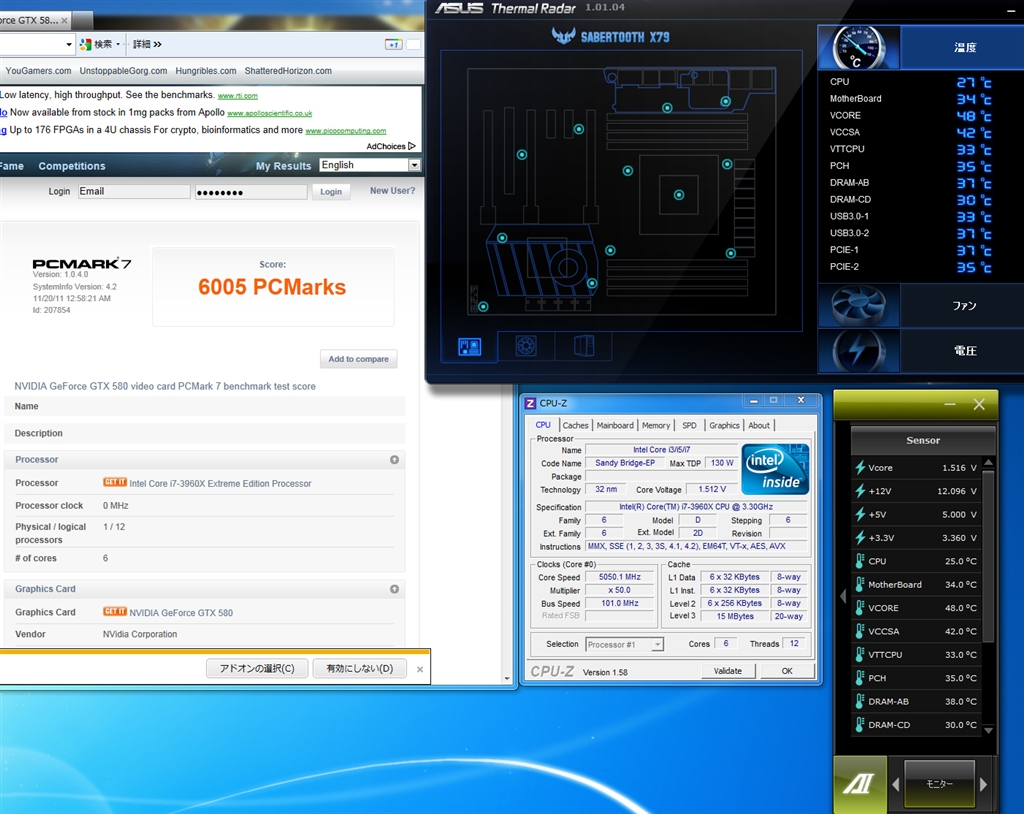Select the chassis view icon below the motherboard map

pos(584,346)
